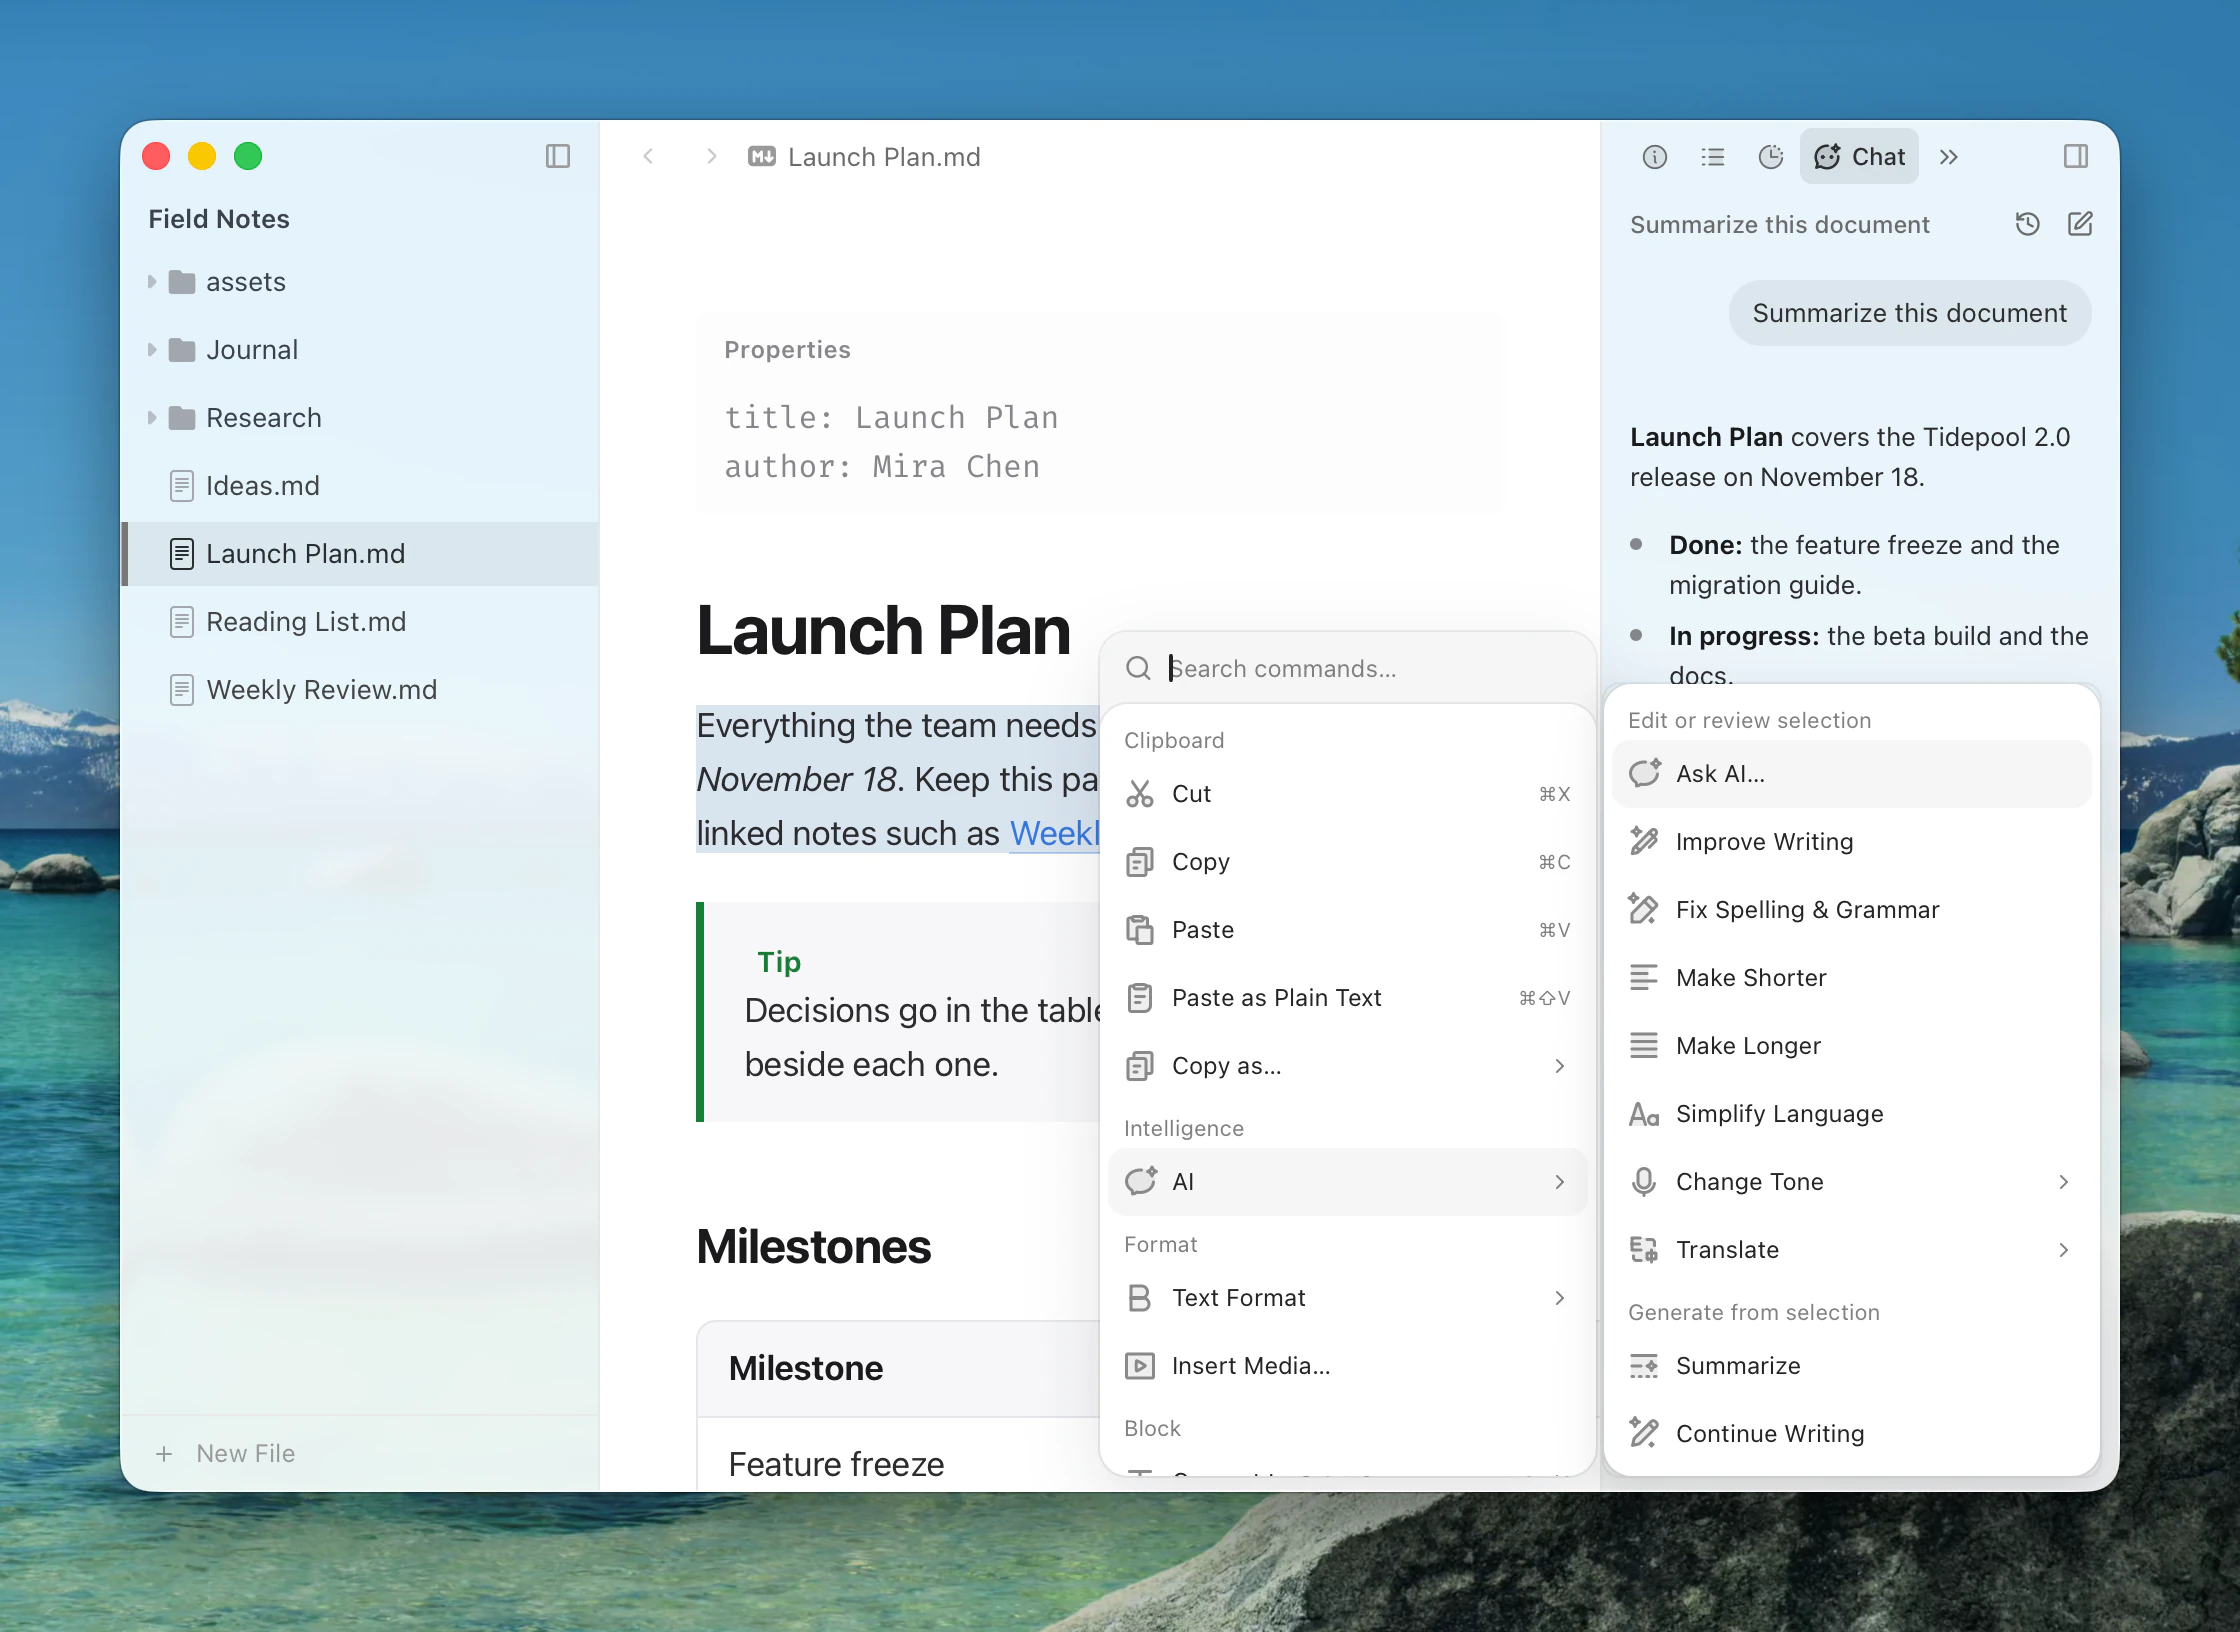Start a new chat compose icon
Screen dimensions: 2240x1632
[2080, 224]
